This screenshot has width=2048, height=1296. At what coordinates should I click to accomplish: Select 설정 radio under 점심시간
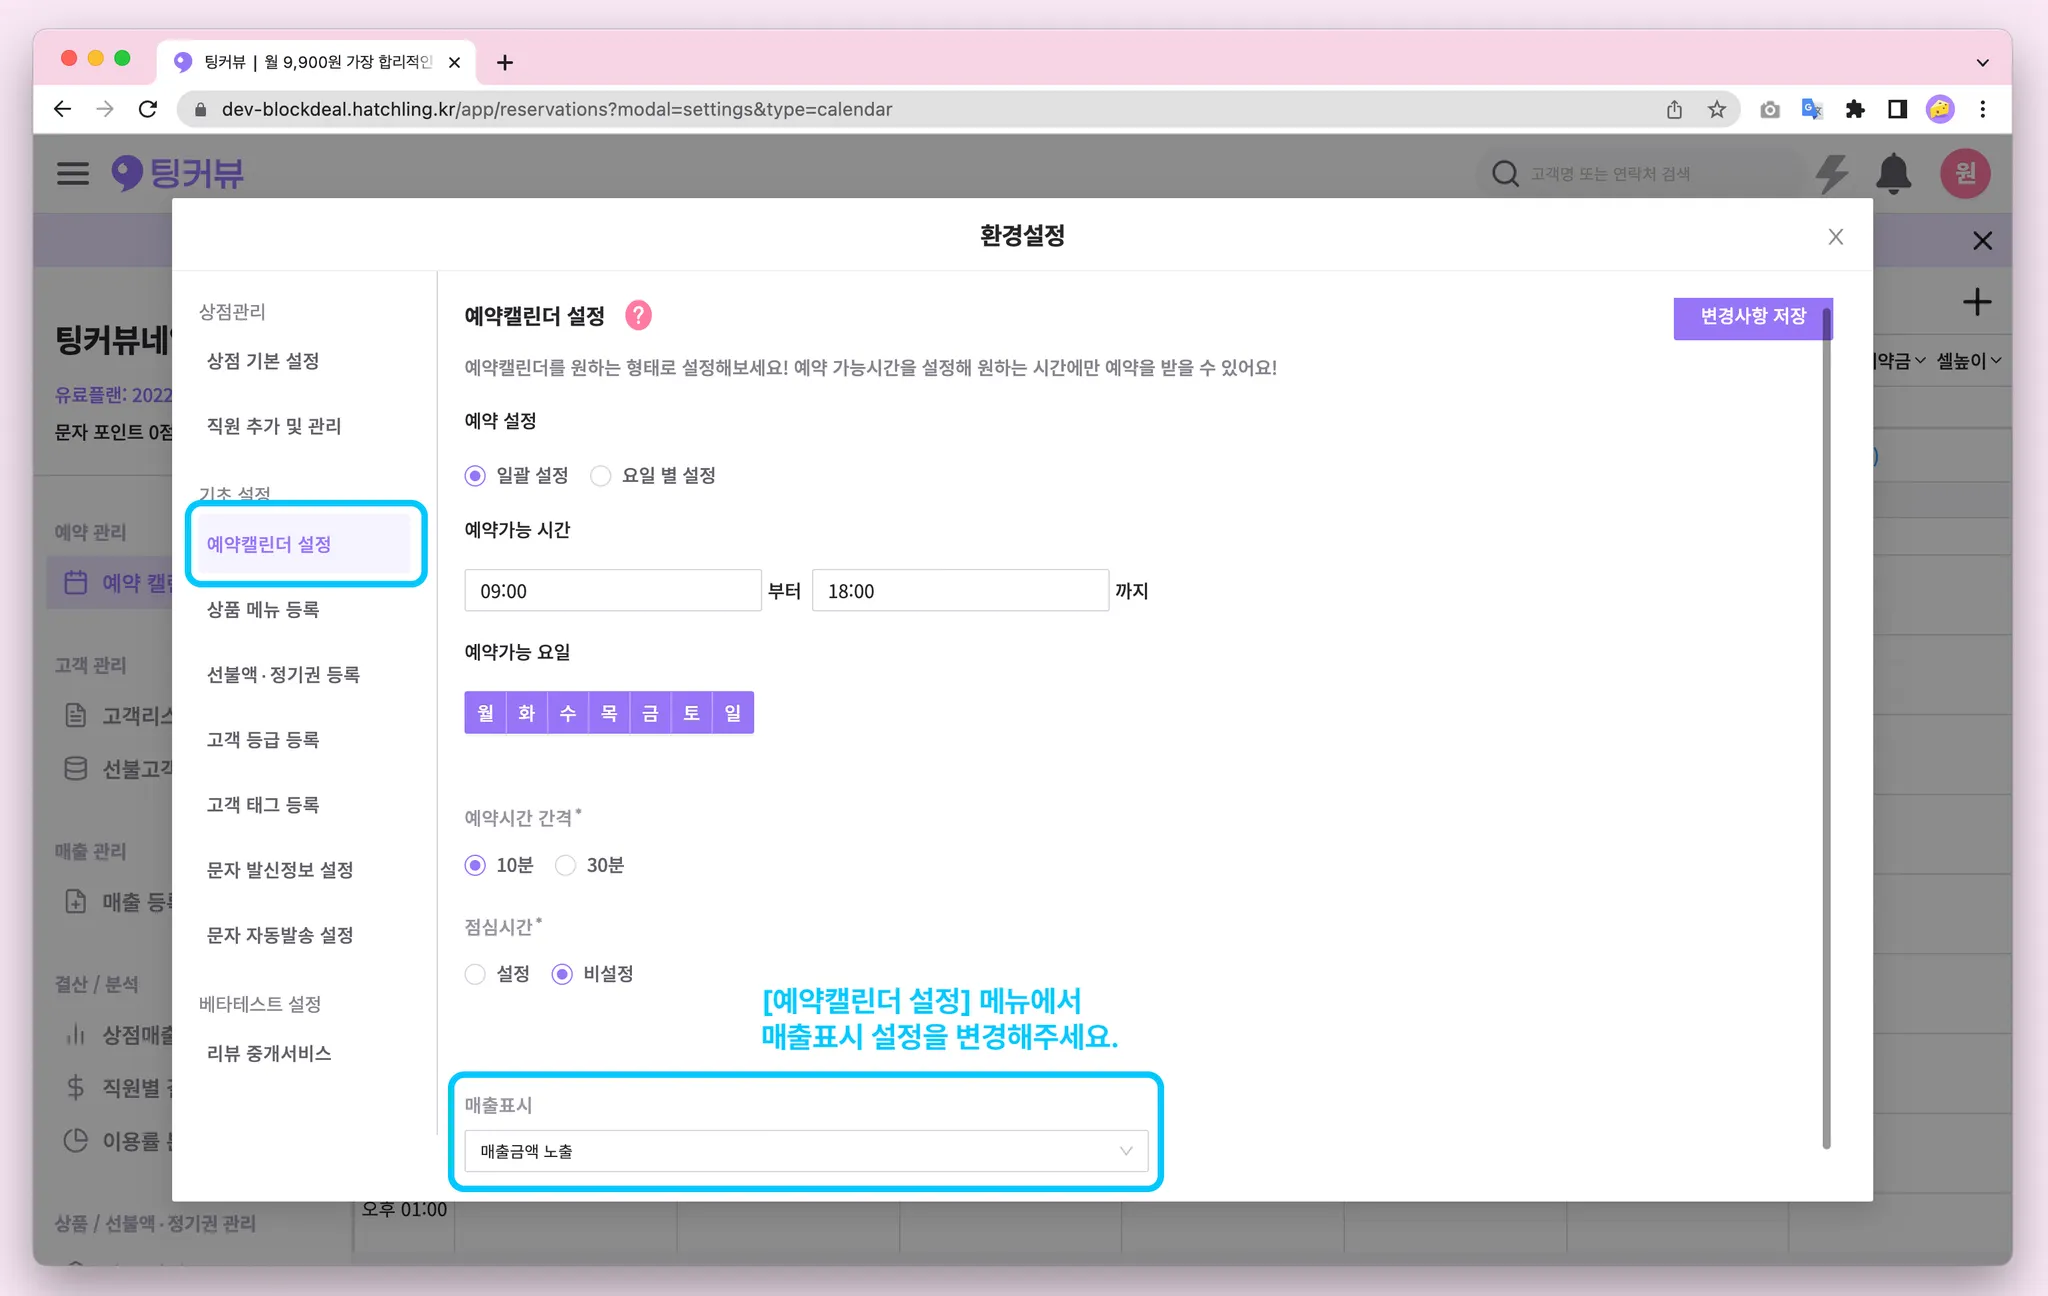point(476,974)
